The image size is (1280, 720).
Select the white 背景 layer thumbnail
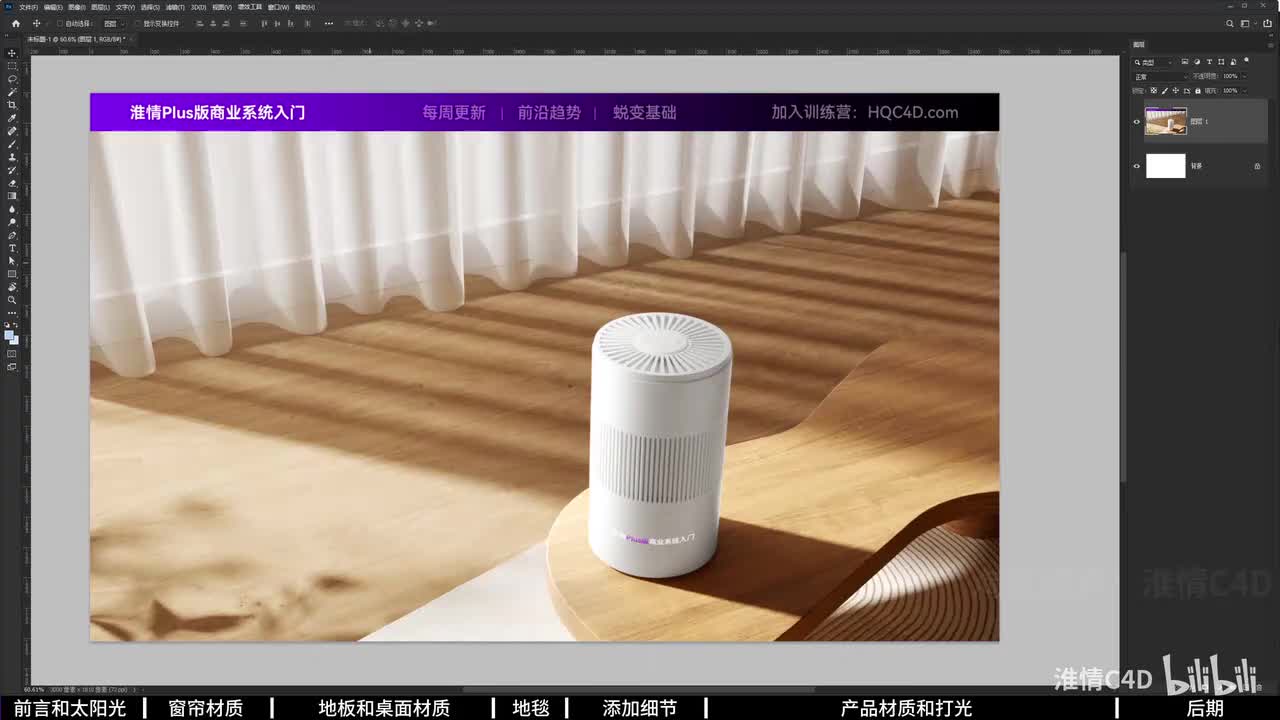point(1165,166)
